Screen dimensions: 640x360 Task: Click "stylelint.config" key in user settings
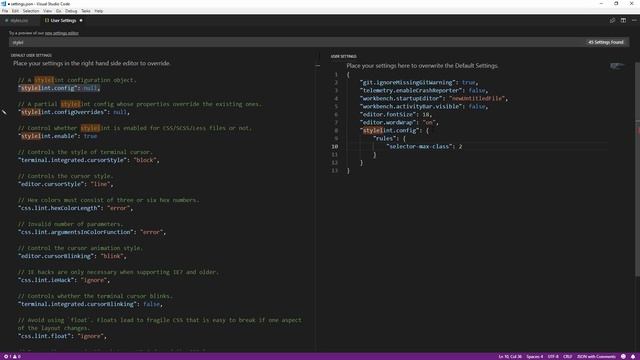(389, 131)
